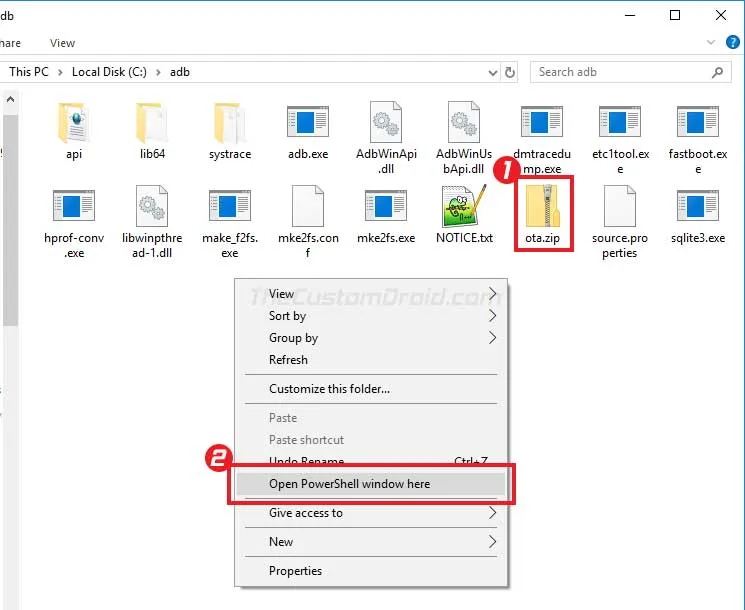Choose Customize this folder
This screenshot has width=745, height=610.
coord(371,389)
